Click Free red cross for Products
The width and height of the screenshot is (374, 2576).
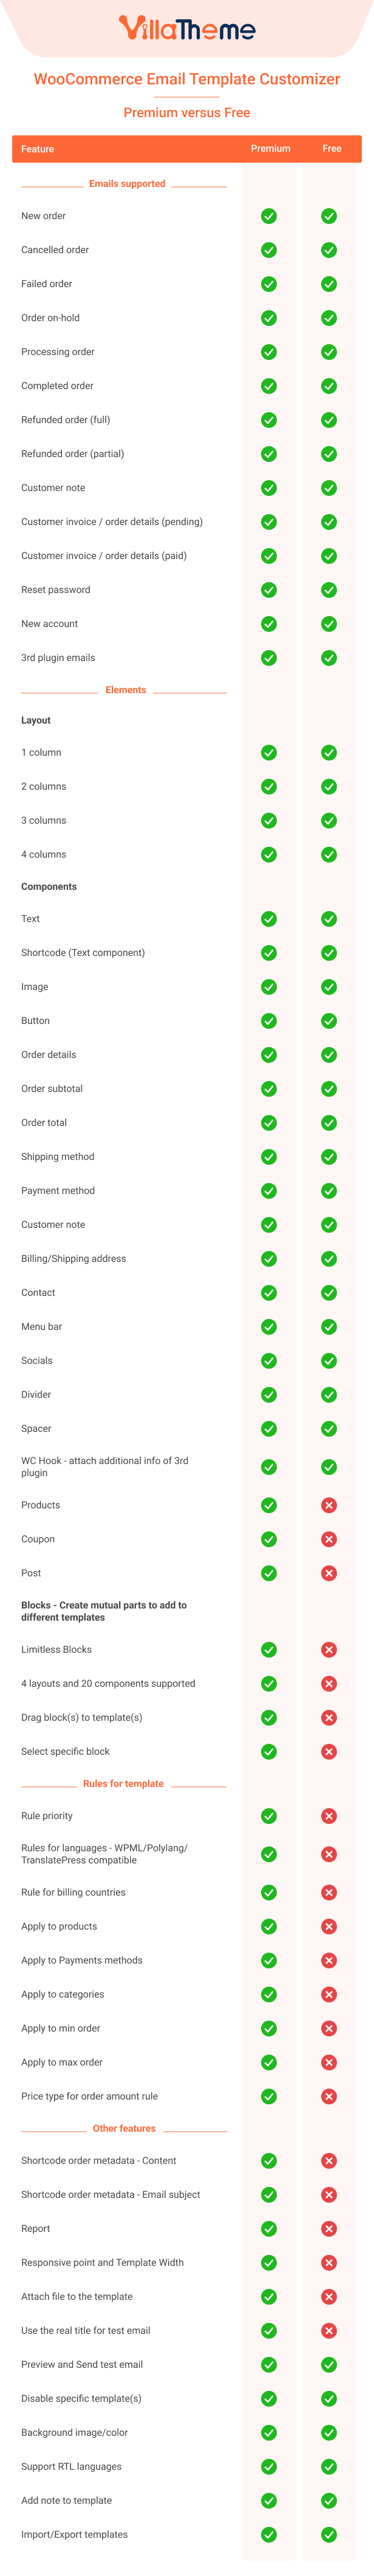[329, 1505]
